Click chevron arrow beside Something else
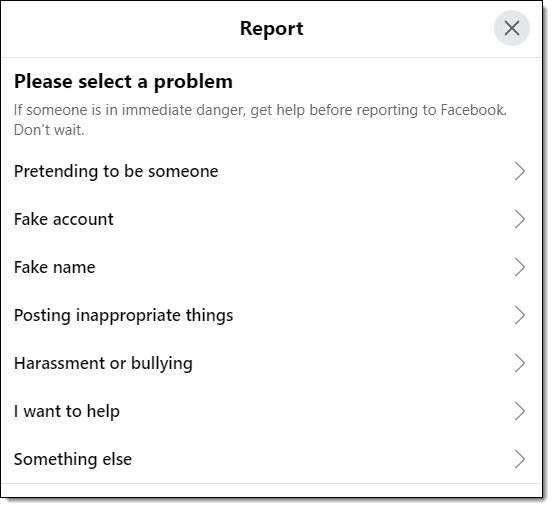The height and width of the screenshot is (508, 553). click(x=519, y=459)
